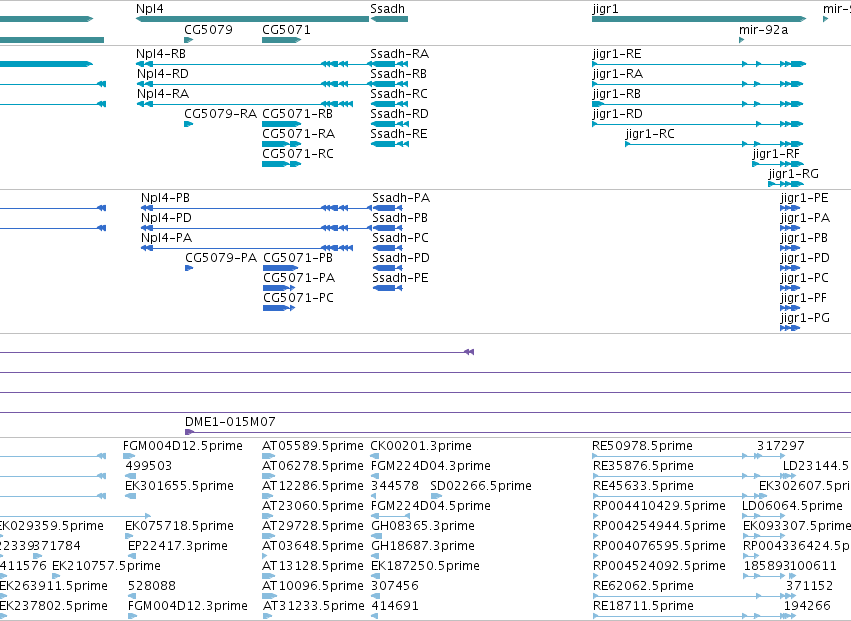This screenshot has width=851, height=621.
Task: Select the Npl4-RA transcript label
Action: tap(163, 94)
